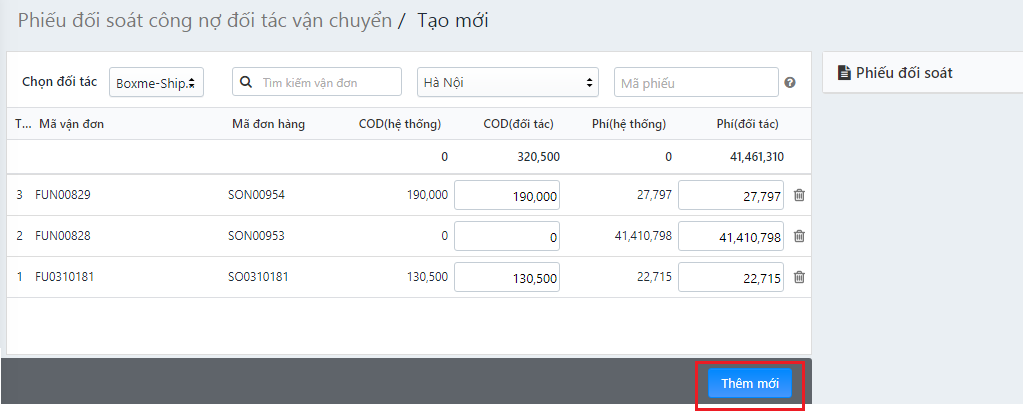Delete the FU0310181 row with trash icon

tap(799, 277)
